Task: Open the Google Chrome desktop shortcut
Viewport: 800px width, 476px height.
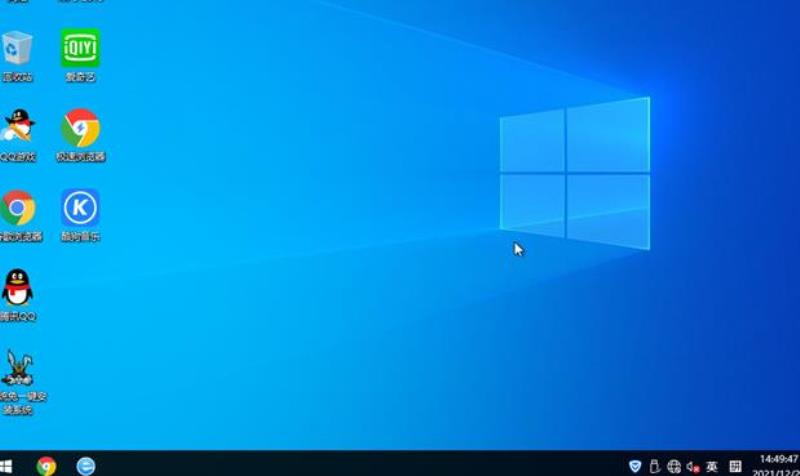Action: click(x=19, y=215)
